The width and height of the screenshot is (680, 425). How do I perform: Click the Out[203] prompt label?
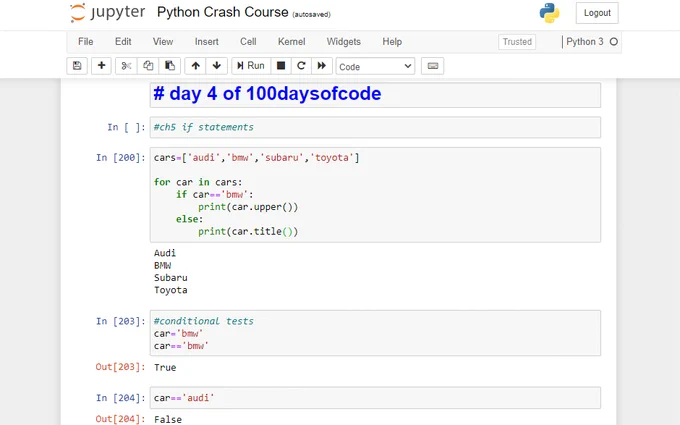pyautogui.click(x=121, y=367)
